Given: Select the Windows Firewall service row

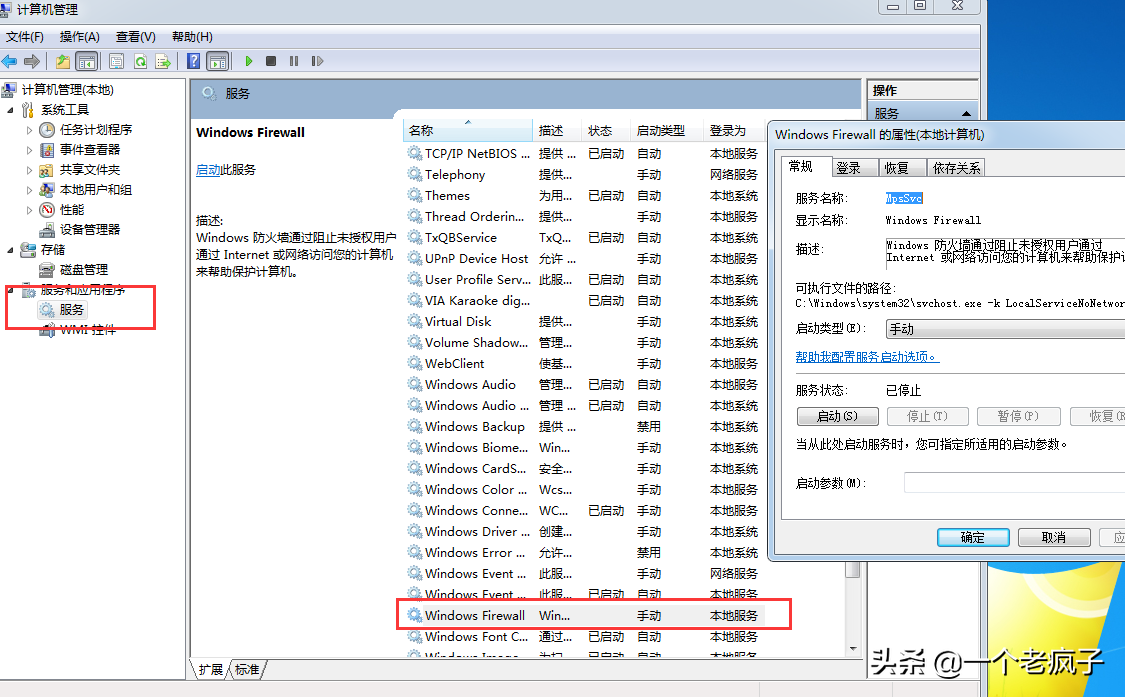Looking at the screenshot, I should [585, 616].
